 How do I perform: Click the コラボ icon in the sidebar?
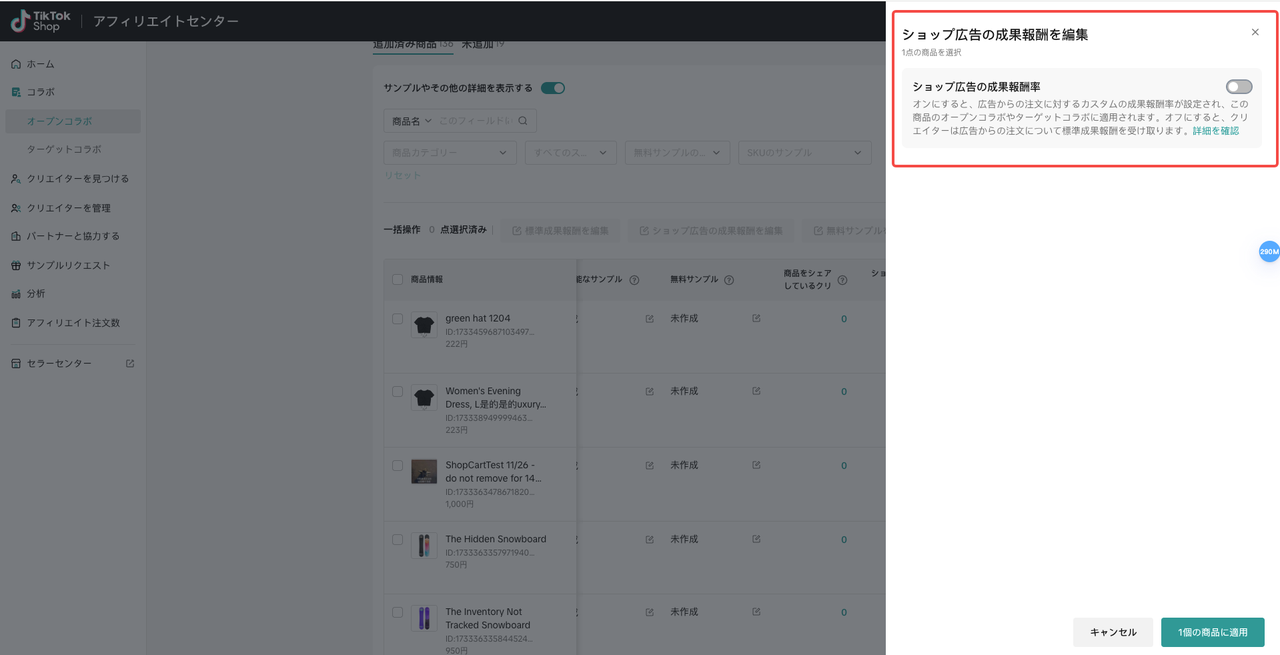tap(16, 92)
